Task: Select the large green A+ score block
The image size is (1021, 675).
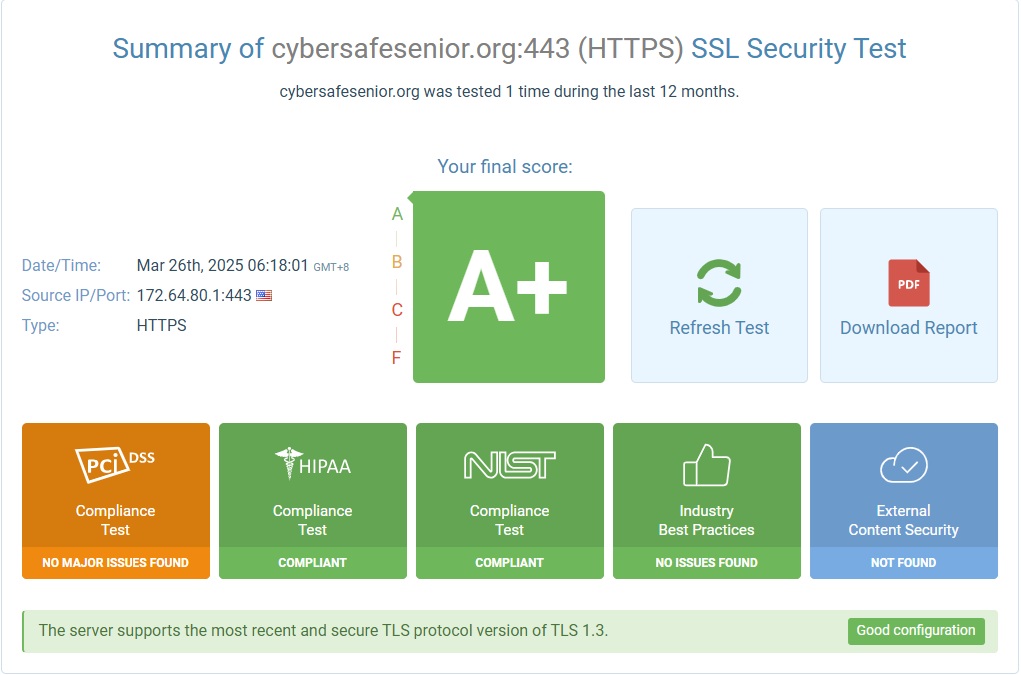Action: 508,286
